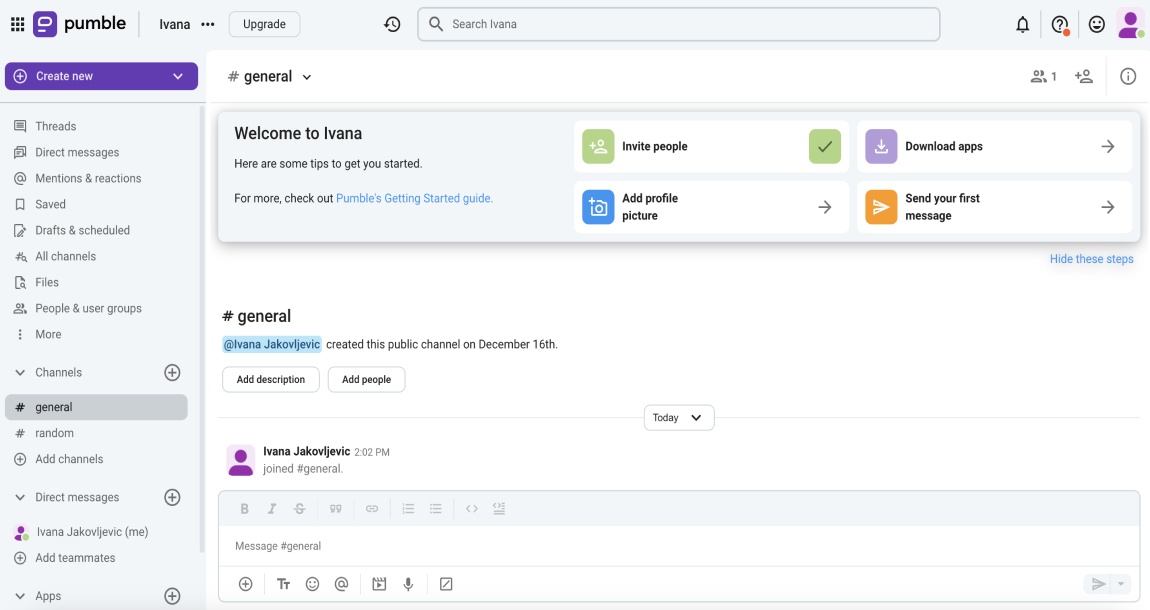Click the Upgrade button
This screenshot has height=610, width=1150.
264,24
